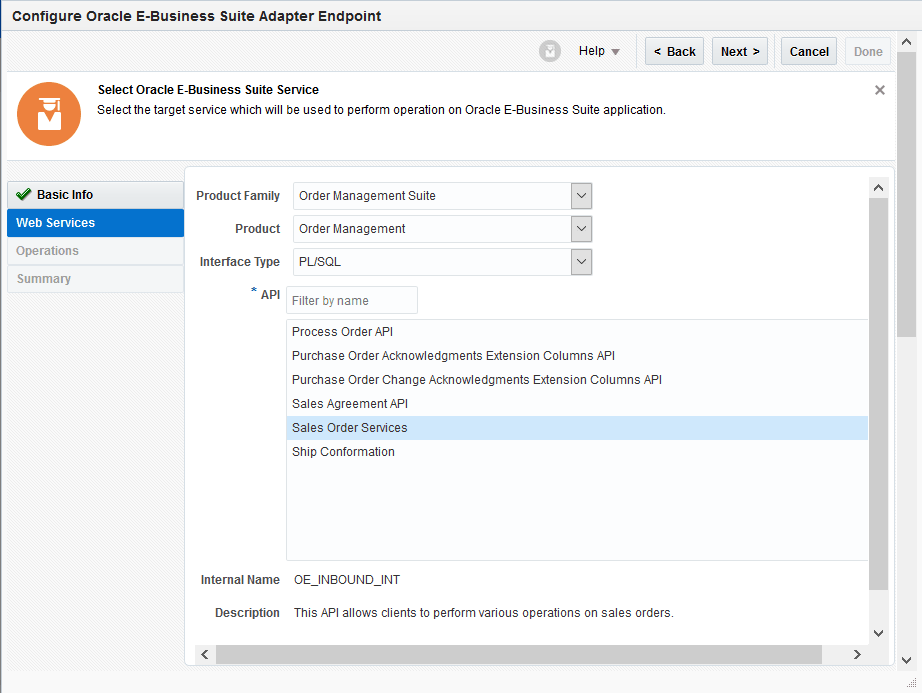Image resolution: width=922 pixels, height=693 pixels.
Task: Click the disabled Done button
Action: 868,52
